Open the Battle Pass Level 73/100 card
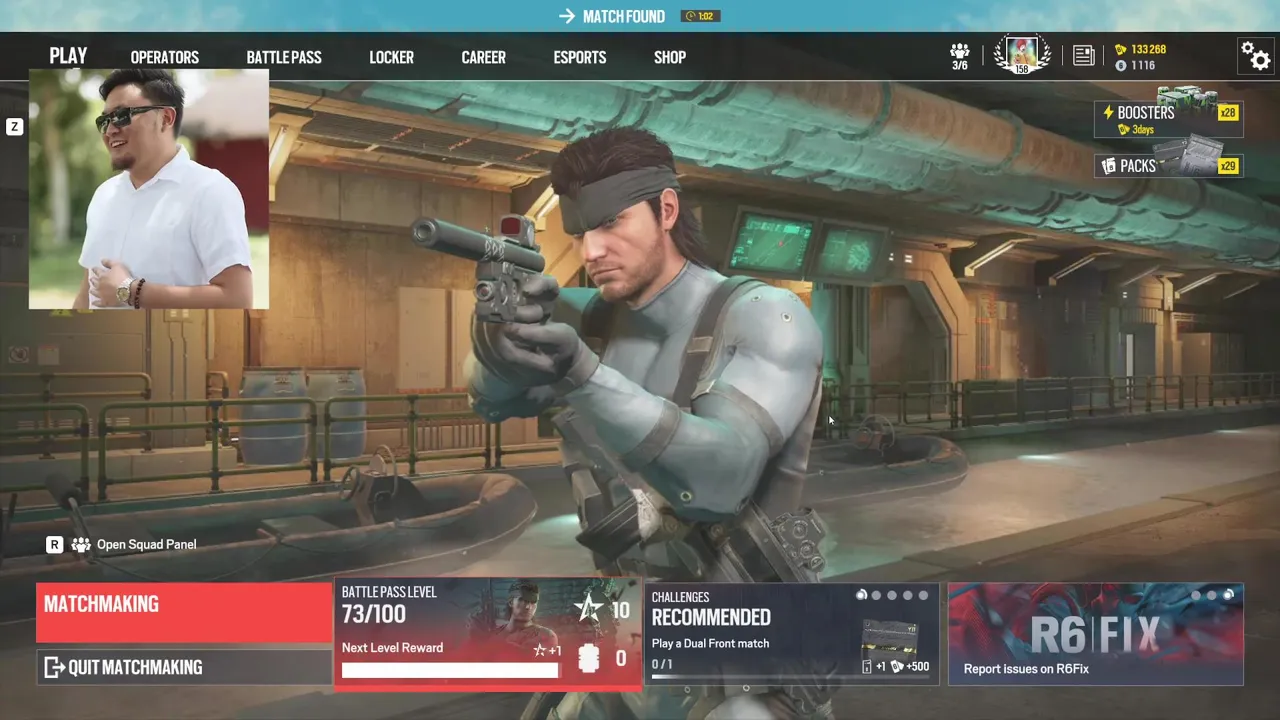1280x720 pixels. 487,633
